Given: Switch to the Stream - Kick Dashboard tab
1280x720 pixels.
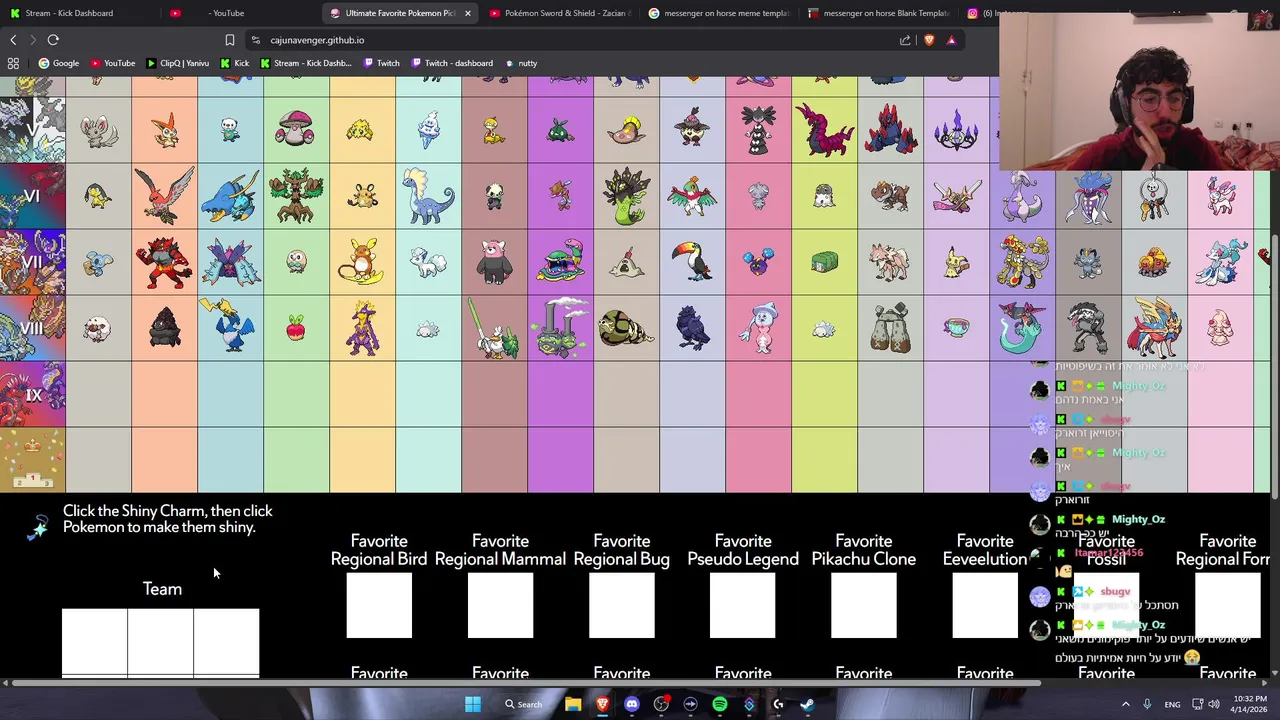Looking at the screenshot, I should [69, 13].
